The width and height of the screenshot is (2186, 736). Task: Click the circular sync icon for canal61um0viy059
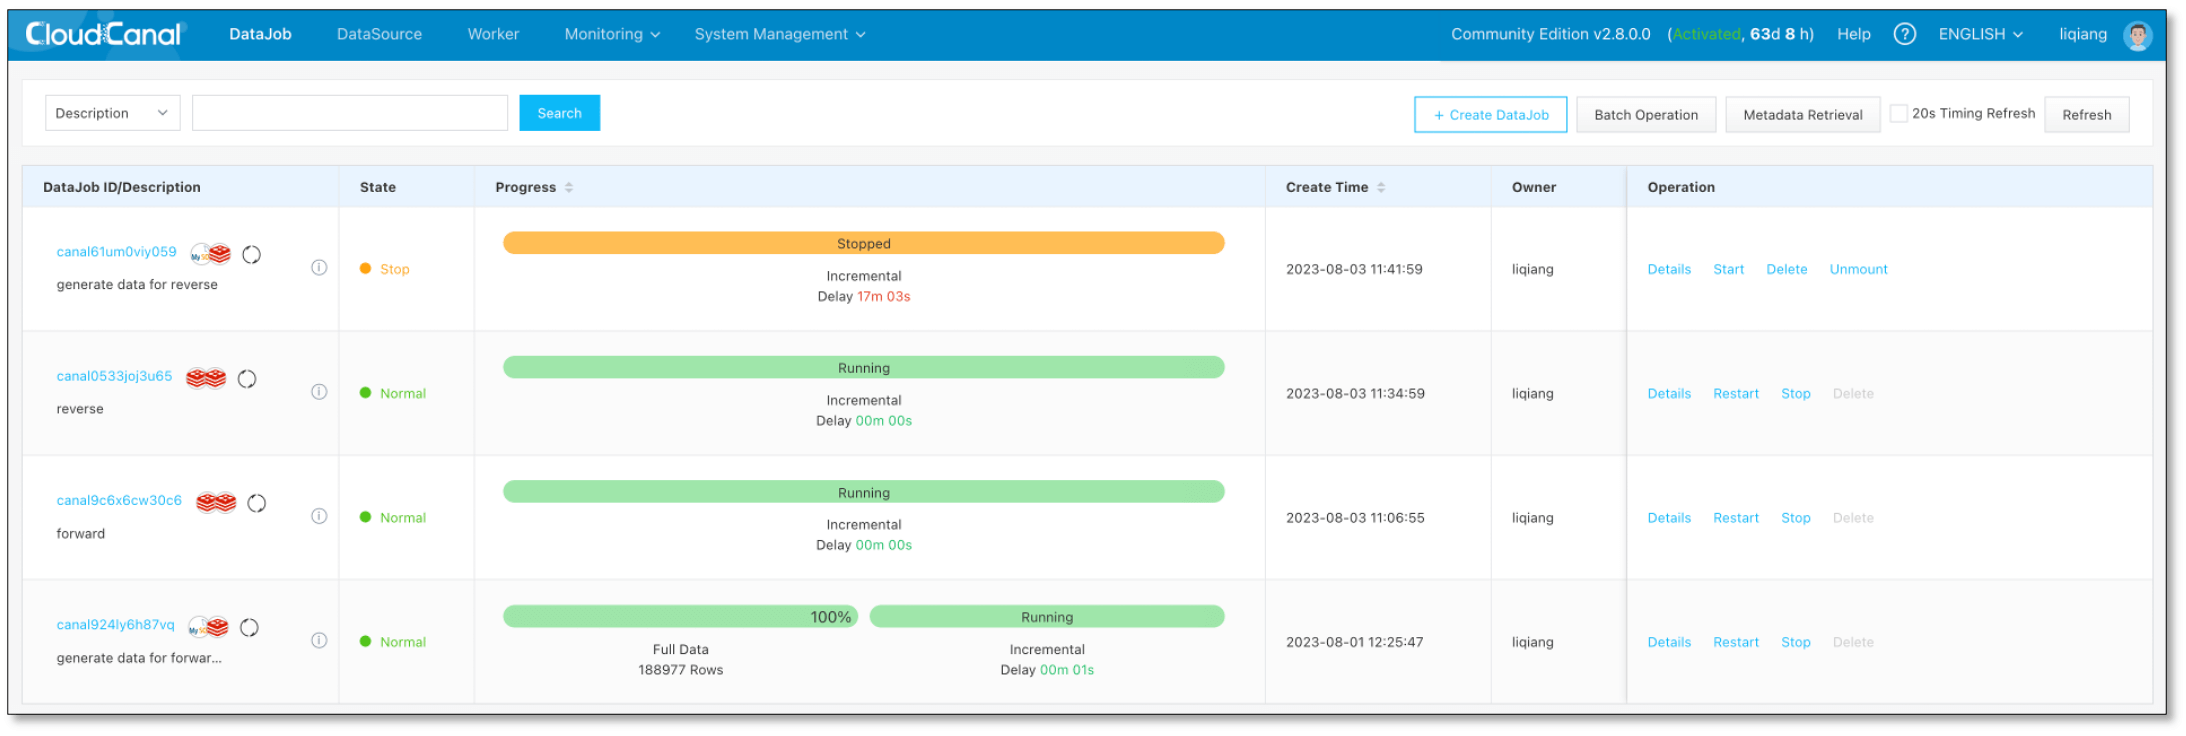pos(252,255)
